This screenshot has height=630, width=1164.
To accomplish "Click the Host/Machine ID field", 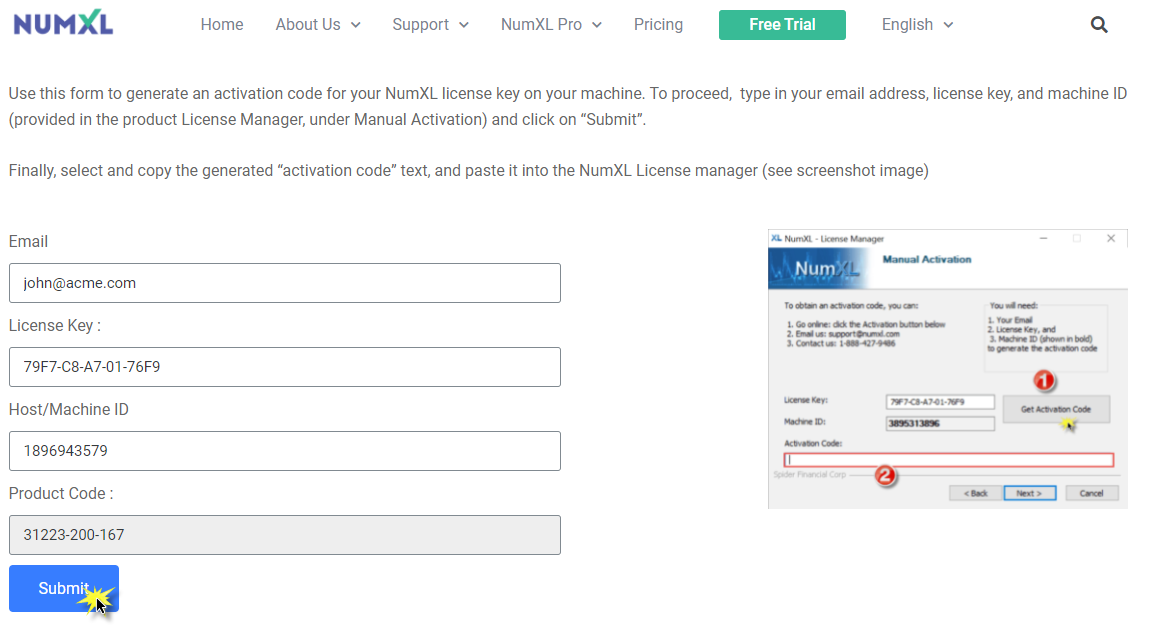I will pyautogui.click(x=284, y=450).
